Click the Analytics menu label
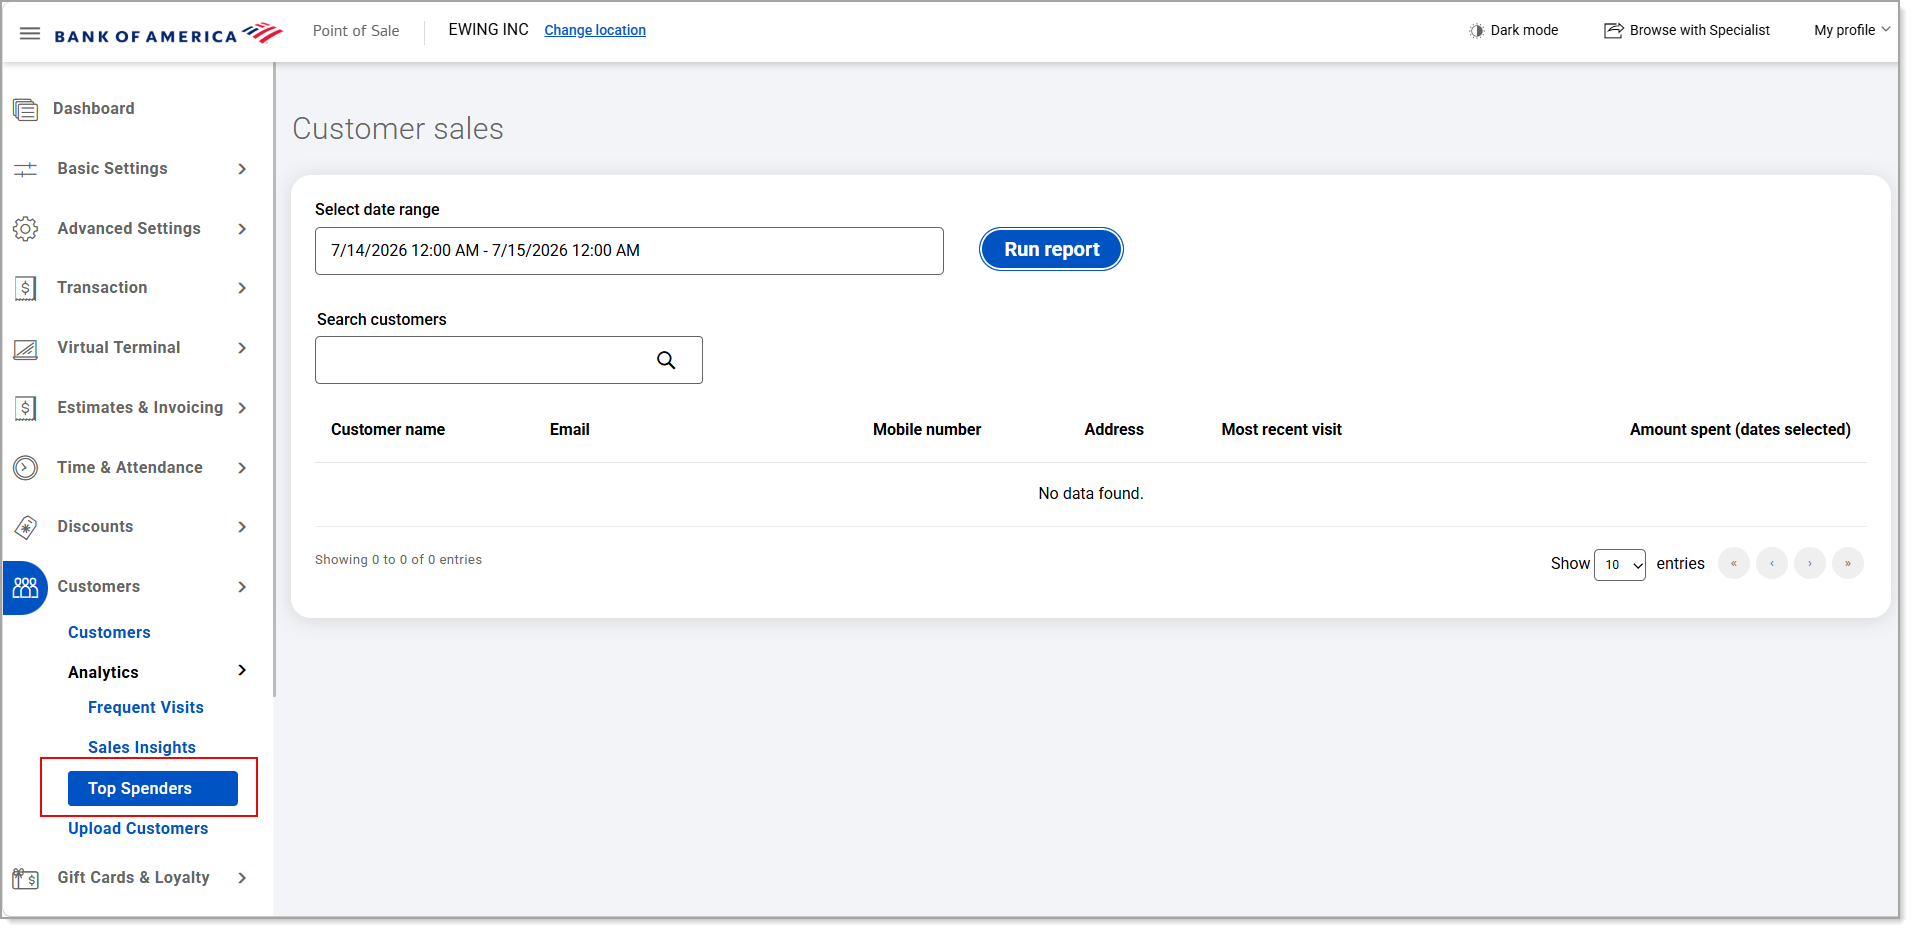This screenshot has width=1912, height=931. (103, 673)
